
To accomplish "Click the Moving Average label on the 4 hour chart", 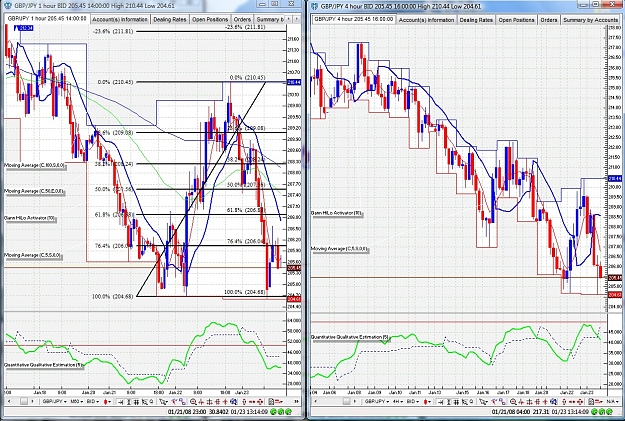I will coord(339,249).
